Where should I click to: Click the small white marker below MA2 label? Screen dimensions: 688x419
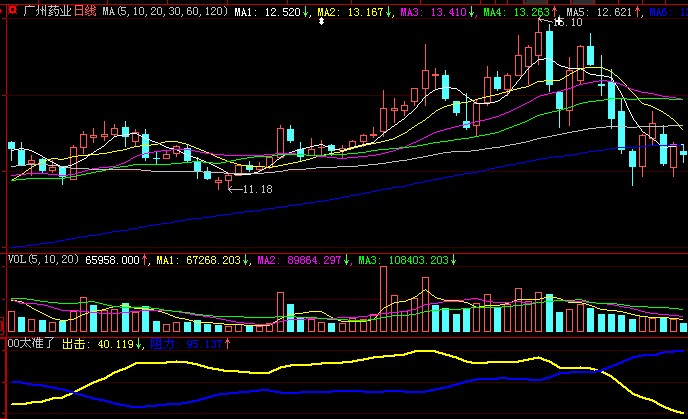coord(321,21)
